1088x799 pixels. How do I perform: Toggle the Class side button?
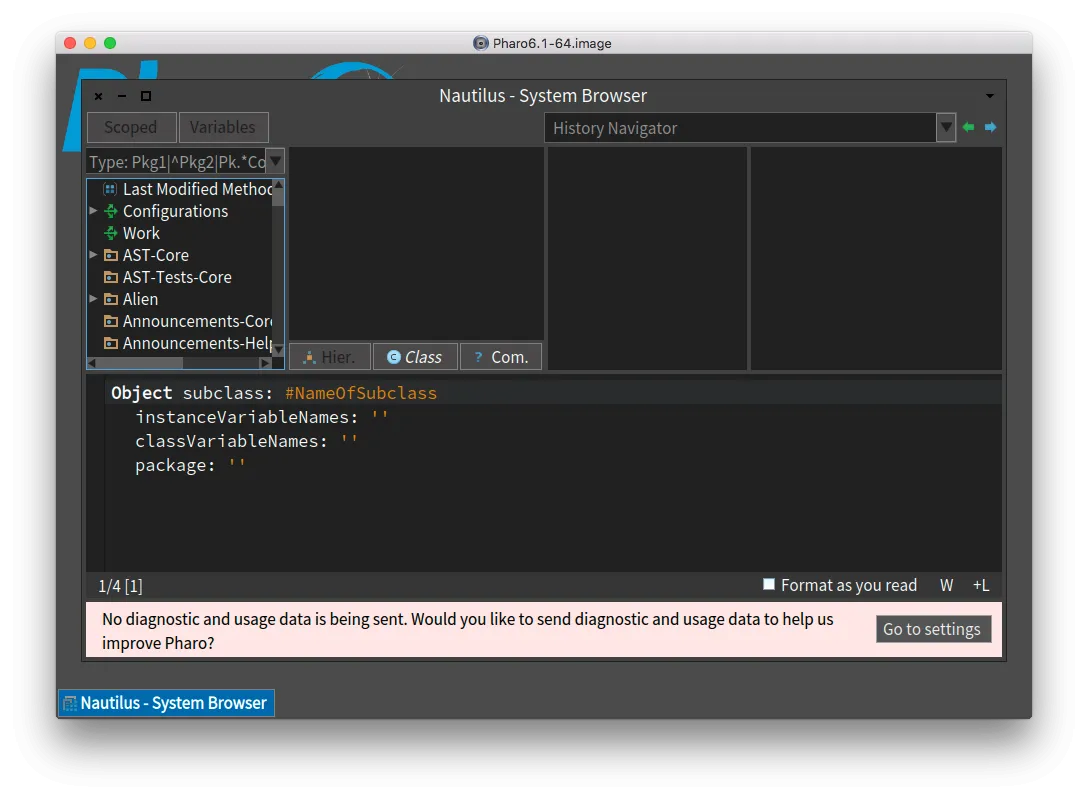[x=415, y=357]
